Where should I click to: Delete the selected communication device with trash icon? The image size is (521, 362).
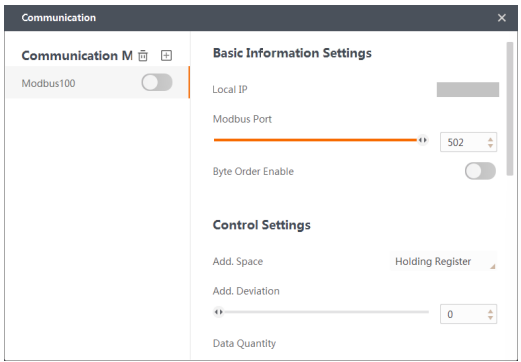coord(143,55)
